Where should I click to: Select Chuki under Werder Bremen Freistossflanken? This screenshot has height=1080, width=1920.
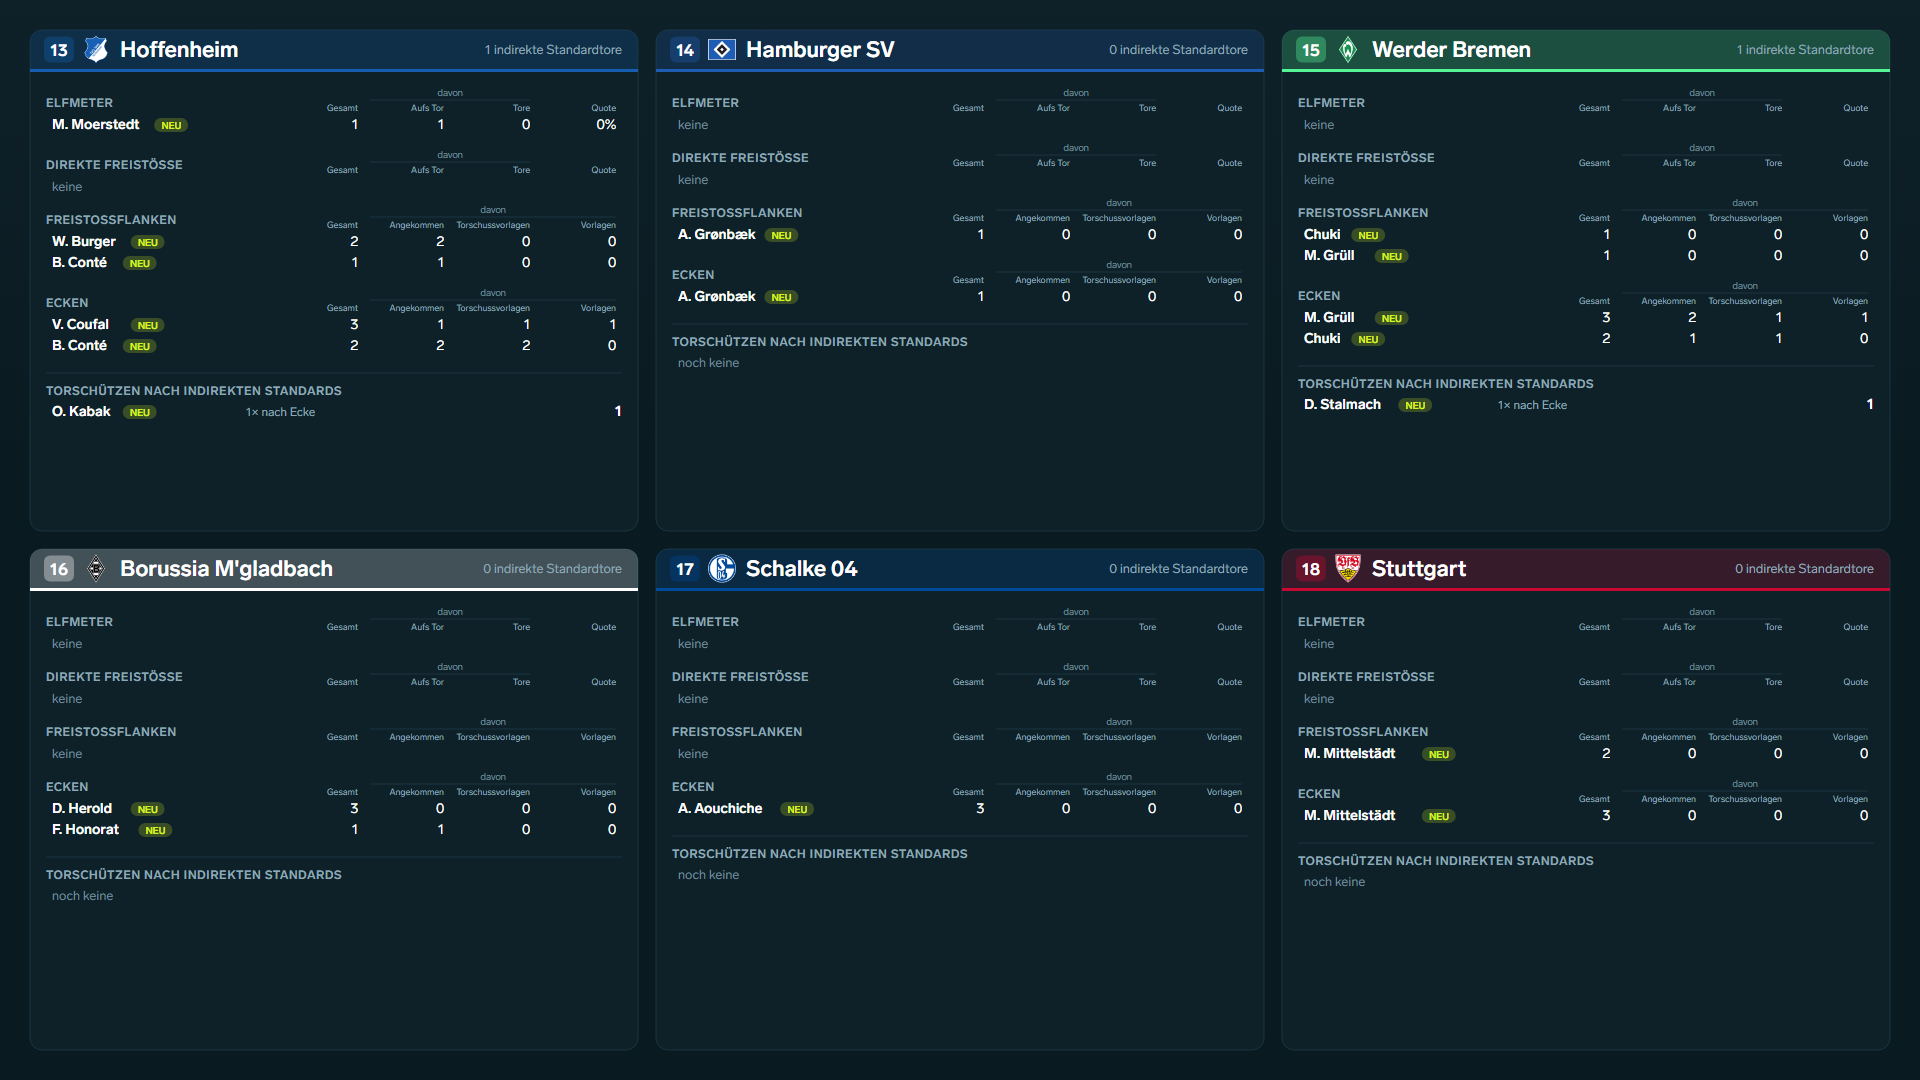point(1322,235)
